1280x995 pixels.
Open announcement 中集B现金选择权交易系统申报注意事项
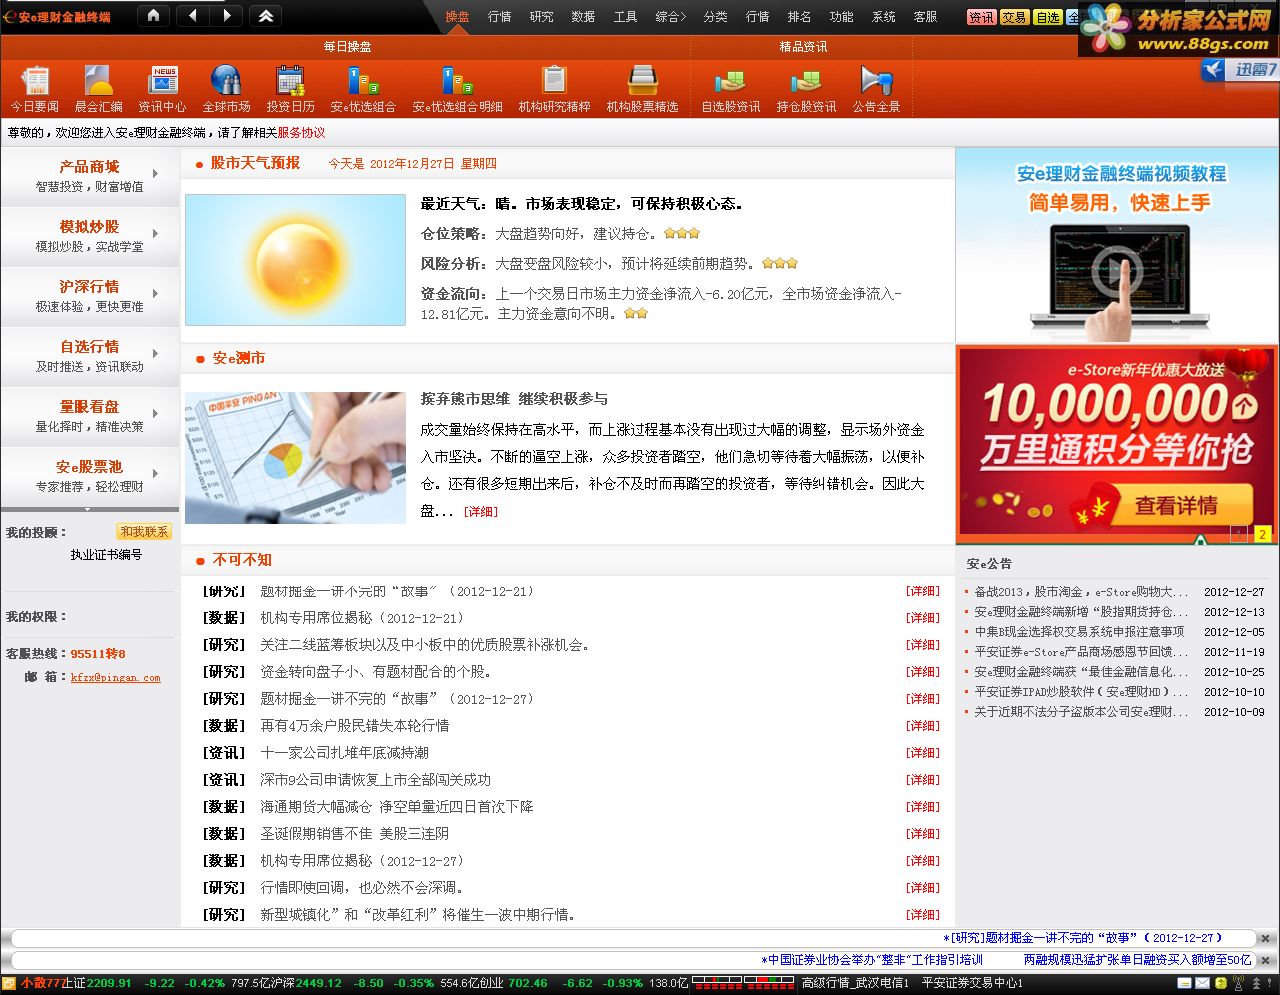point(1079,632)
